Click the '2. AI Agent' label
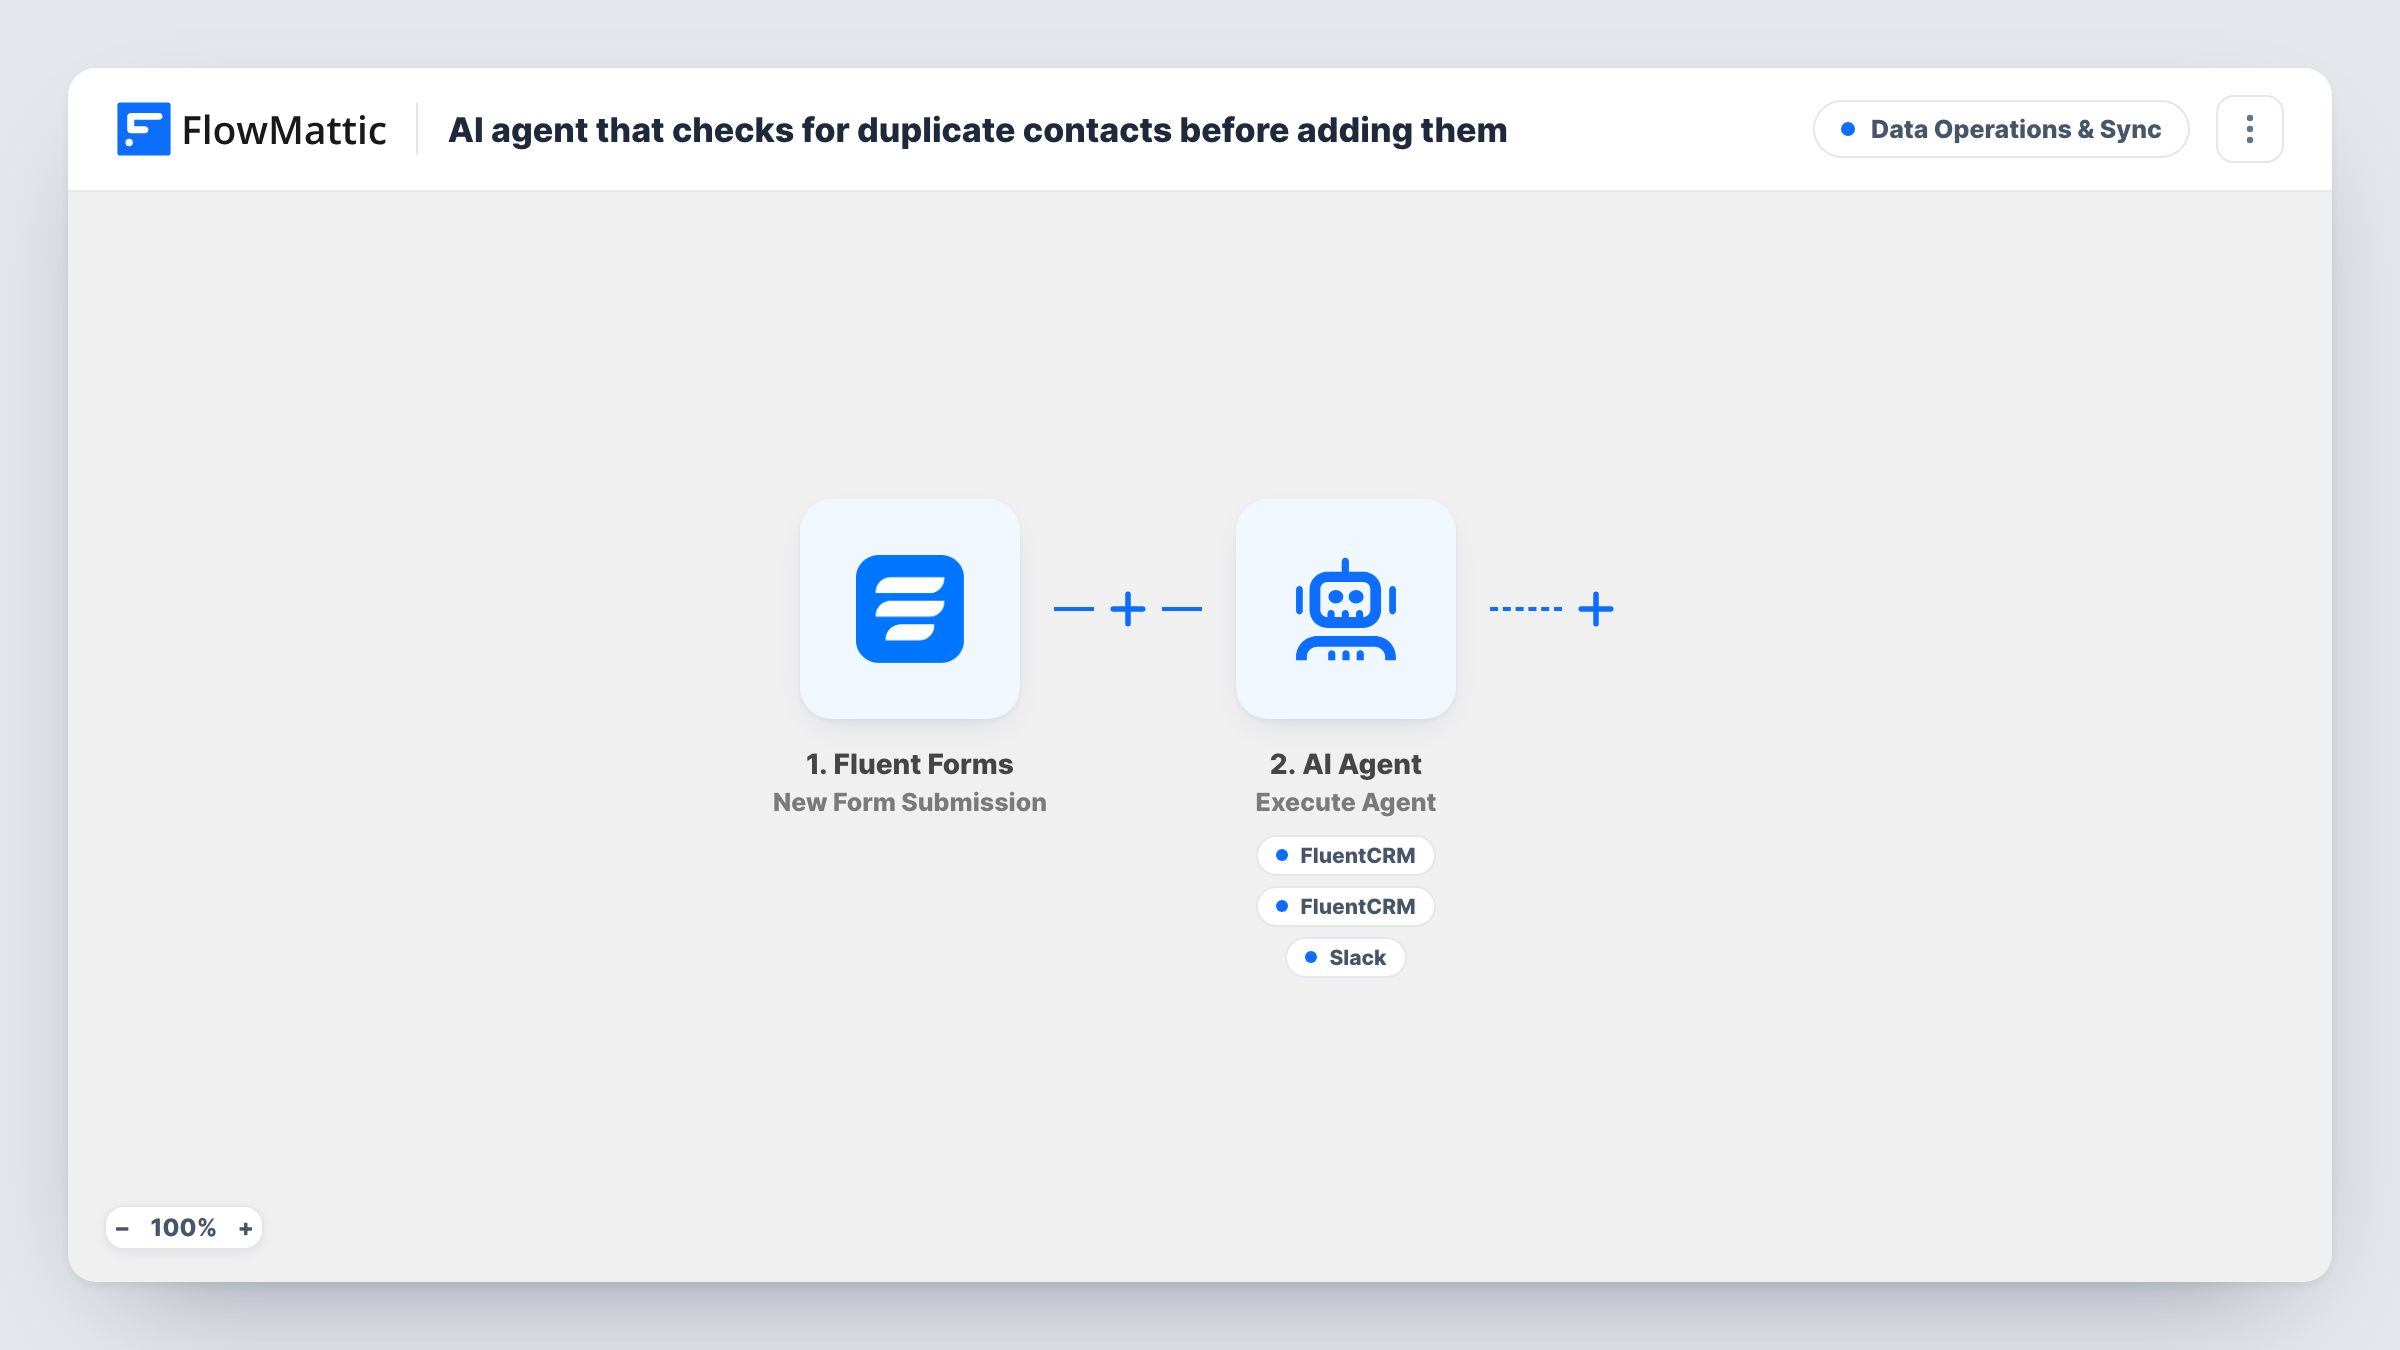Screen dimensions: 2400x1350 click(1345, 764)
